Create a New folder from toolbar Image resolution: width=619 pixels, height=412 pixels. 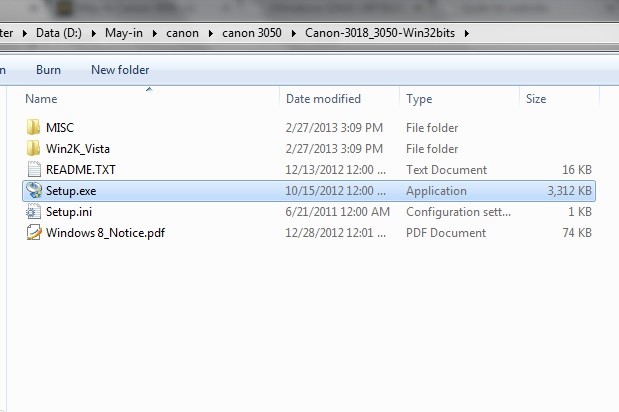120,70
